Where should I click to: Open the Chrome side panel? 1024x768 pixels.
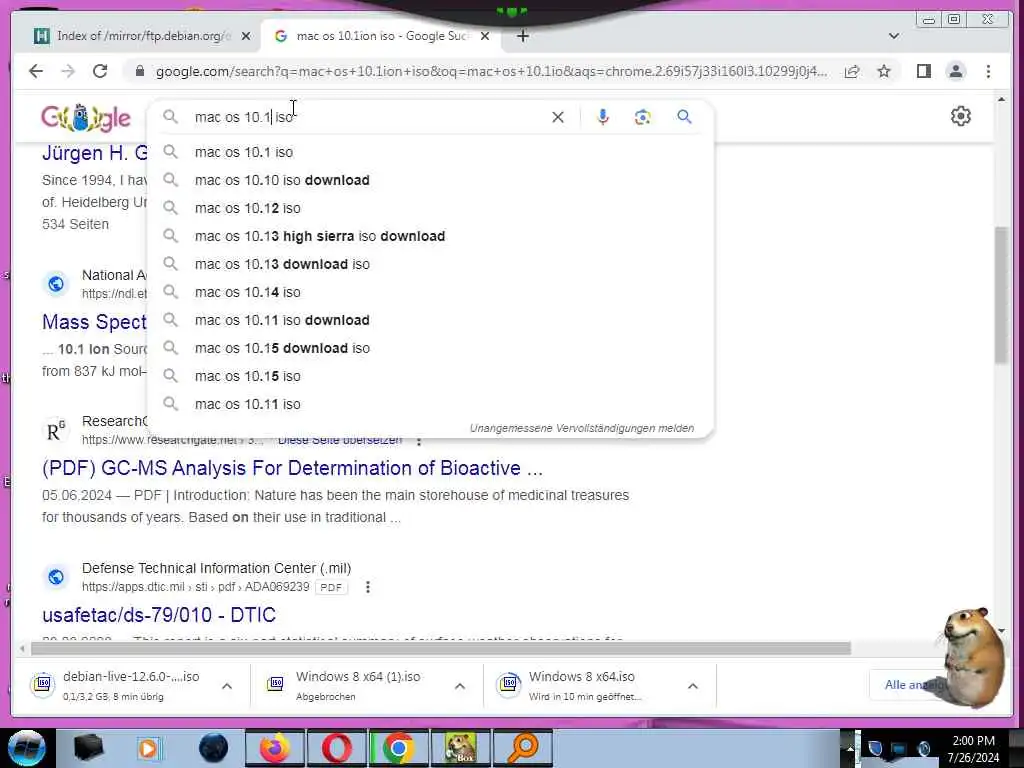tap(923, 71)
